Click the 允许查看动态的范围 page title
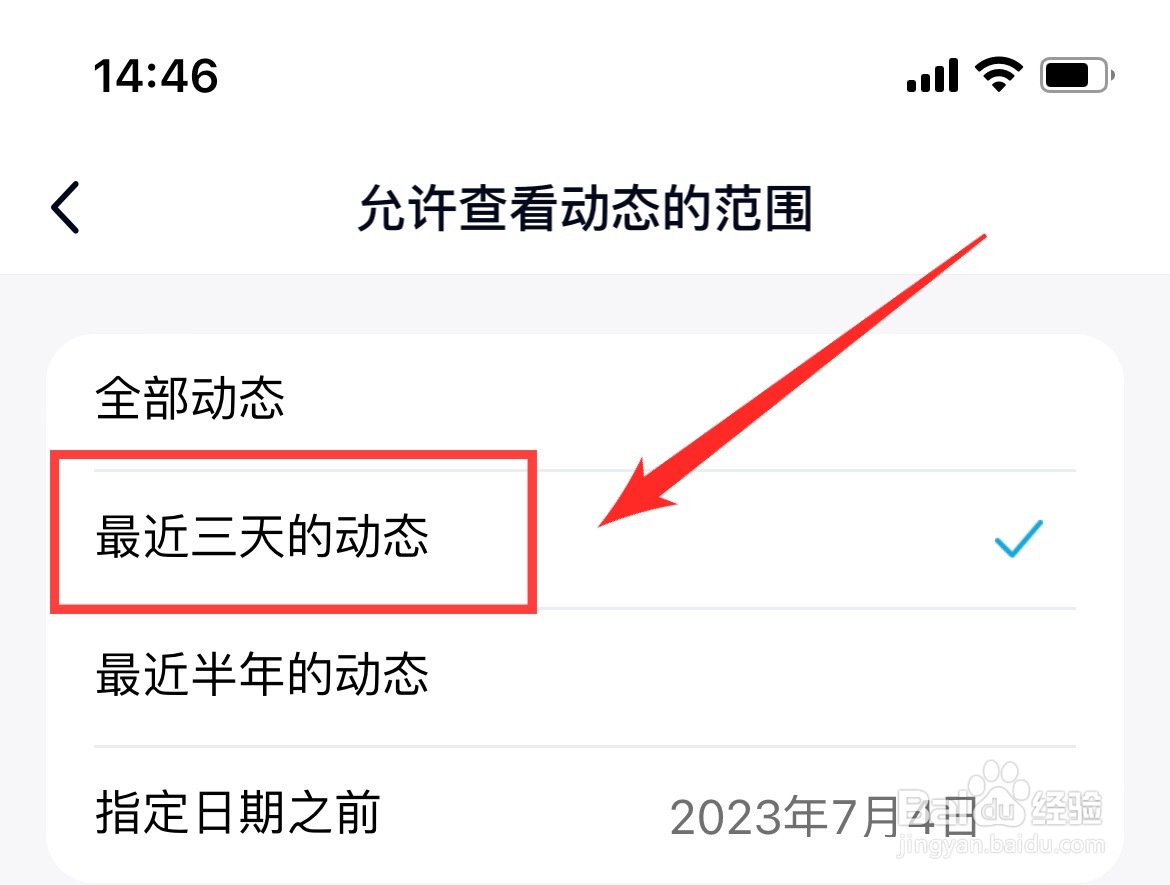Screen dimensions: 1170x885 pyautogui.click(x=585, y=208)
